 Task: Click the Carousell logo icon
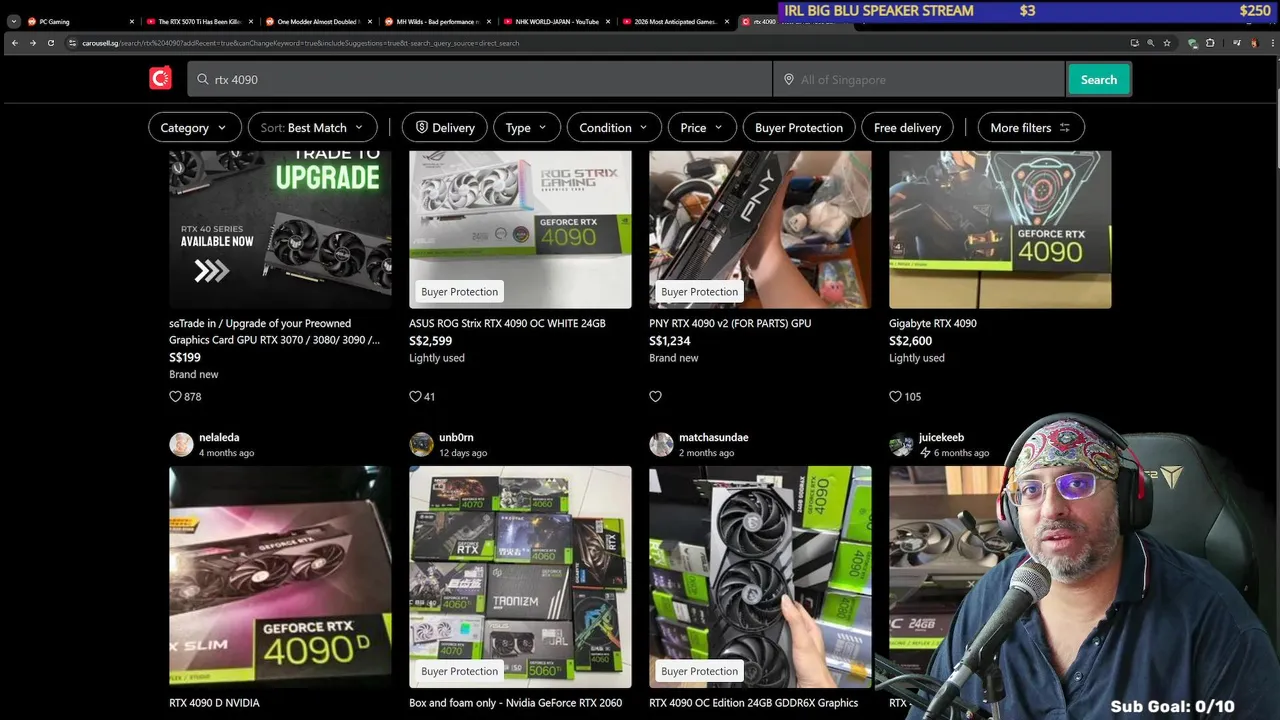160,79
